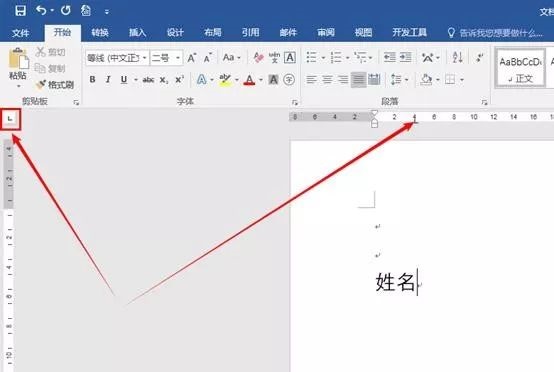The image size is (554, 372).
Task: Switch to the 插入 tab
Action: pyautogui.click(x=137, y=33)
